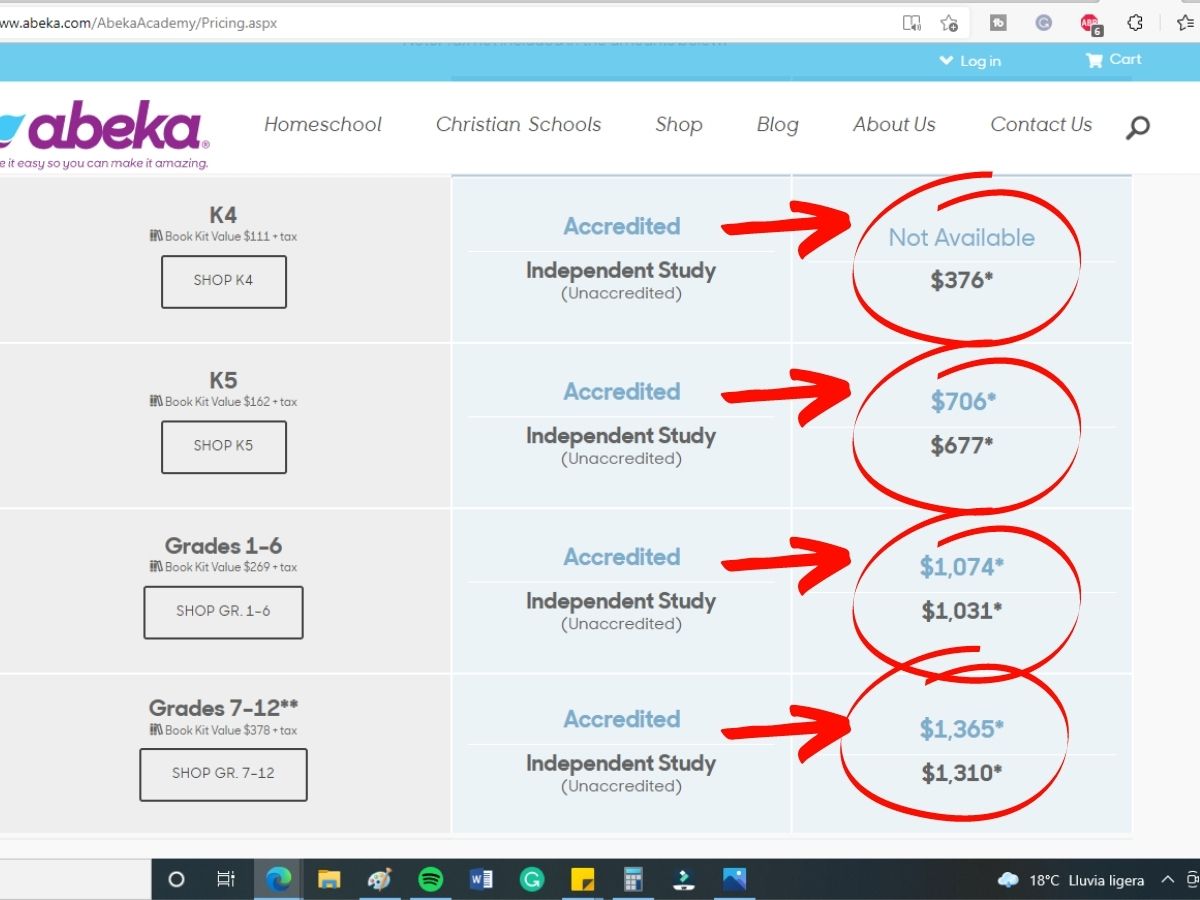
Task: Open the gray 'fb' browser extension
Action: 998,23
